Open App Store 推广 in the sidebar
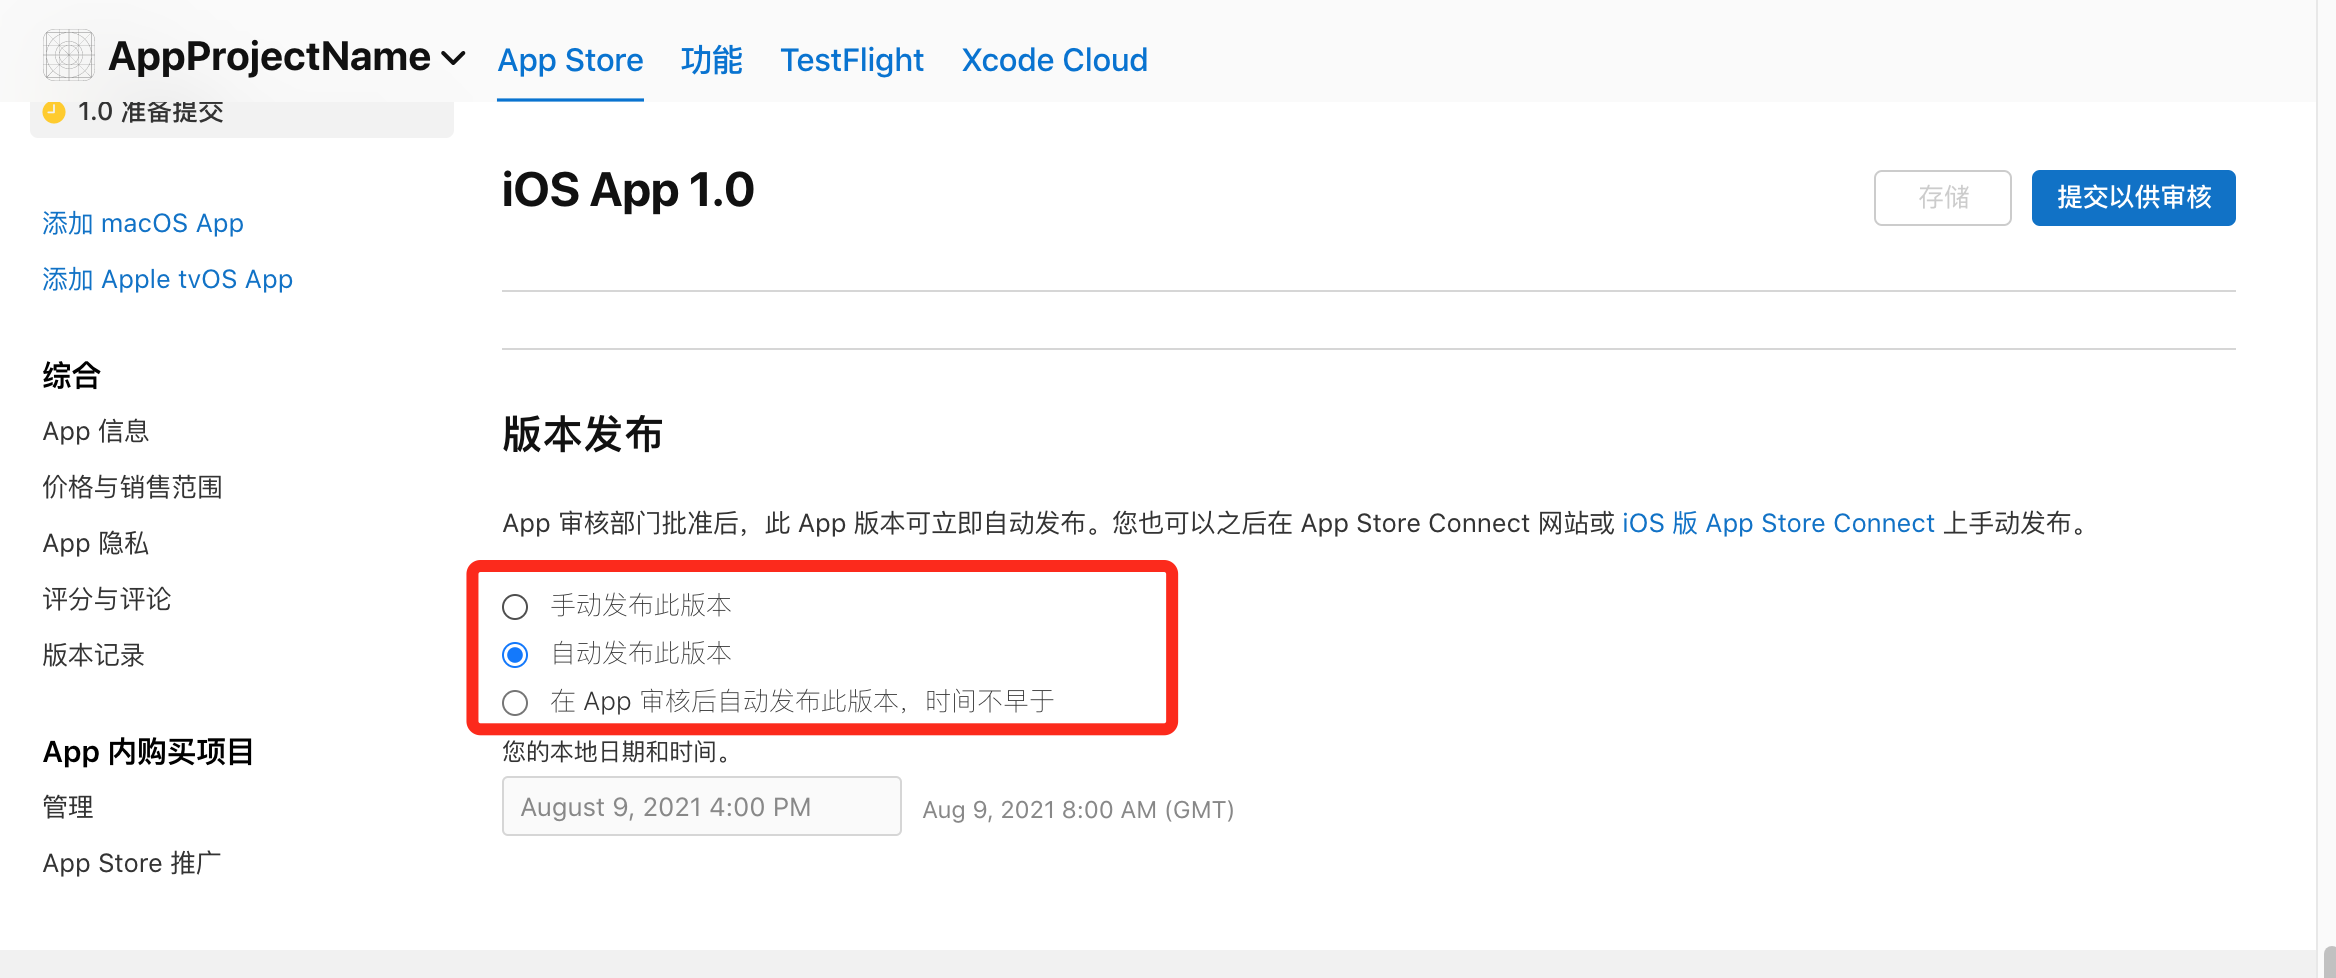 click(x=131, y=863)
